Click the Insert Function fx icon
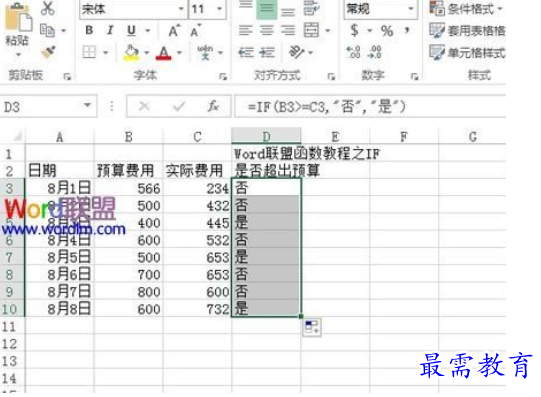The width and height of the screenshot is (541, 397). click(213, 106)
